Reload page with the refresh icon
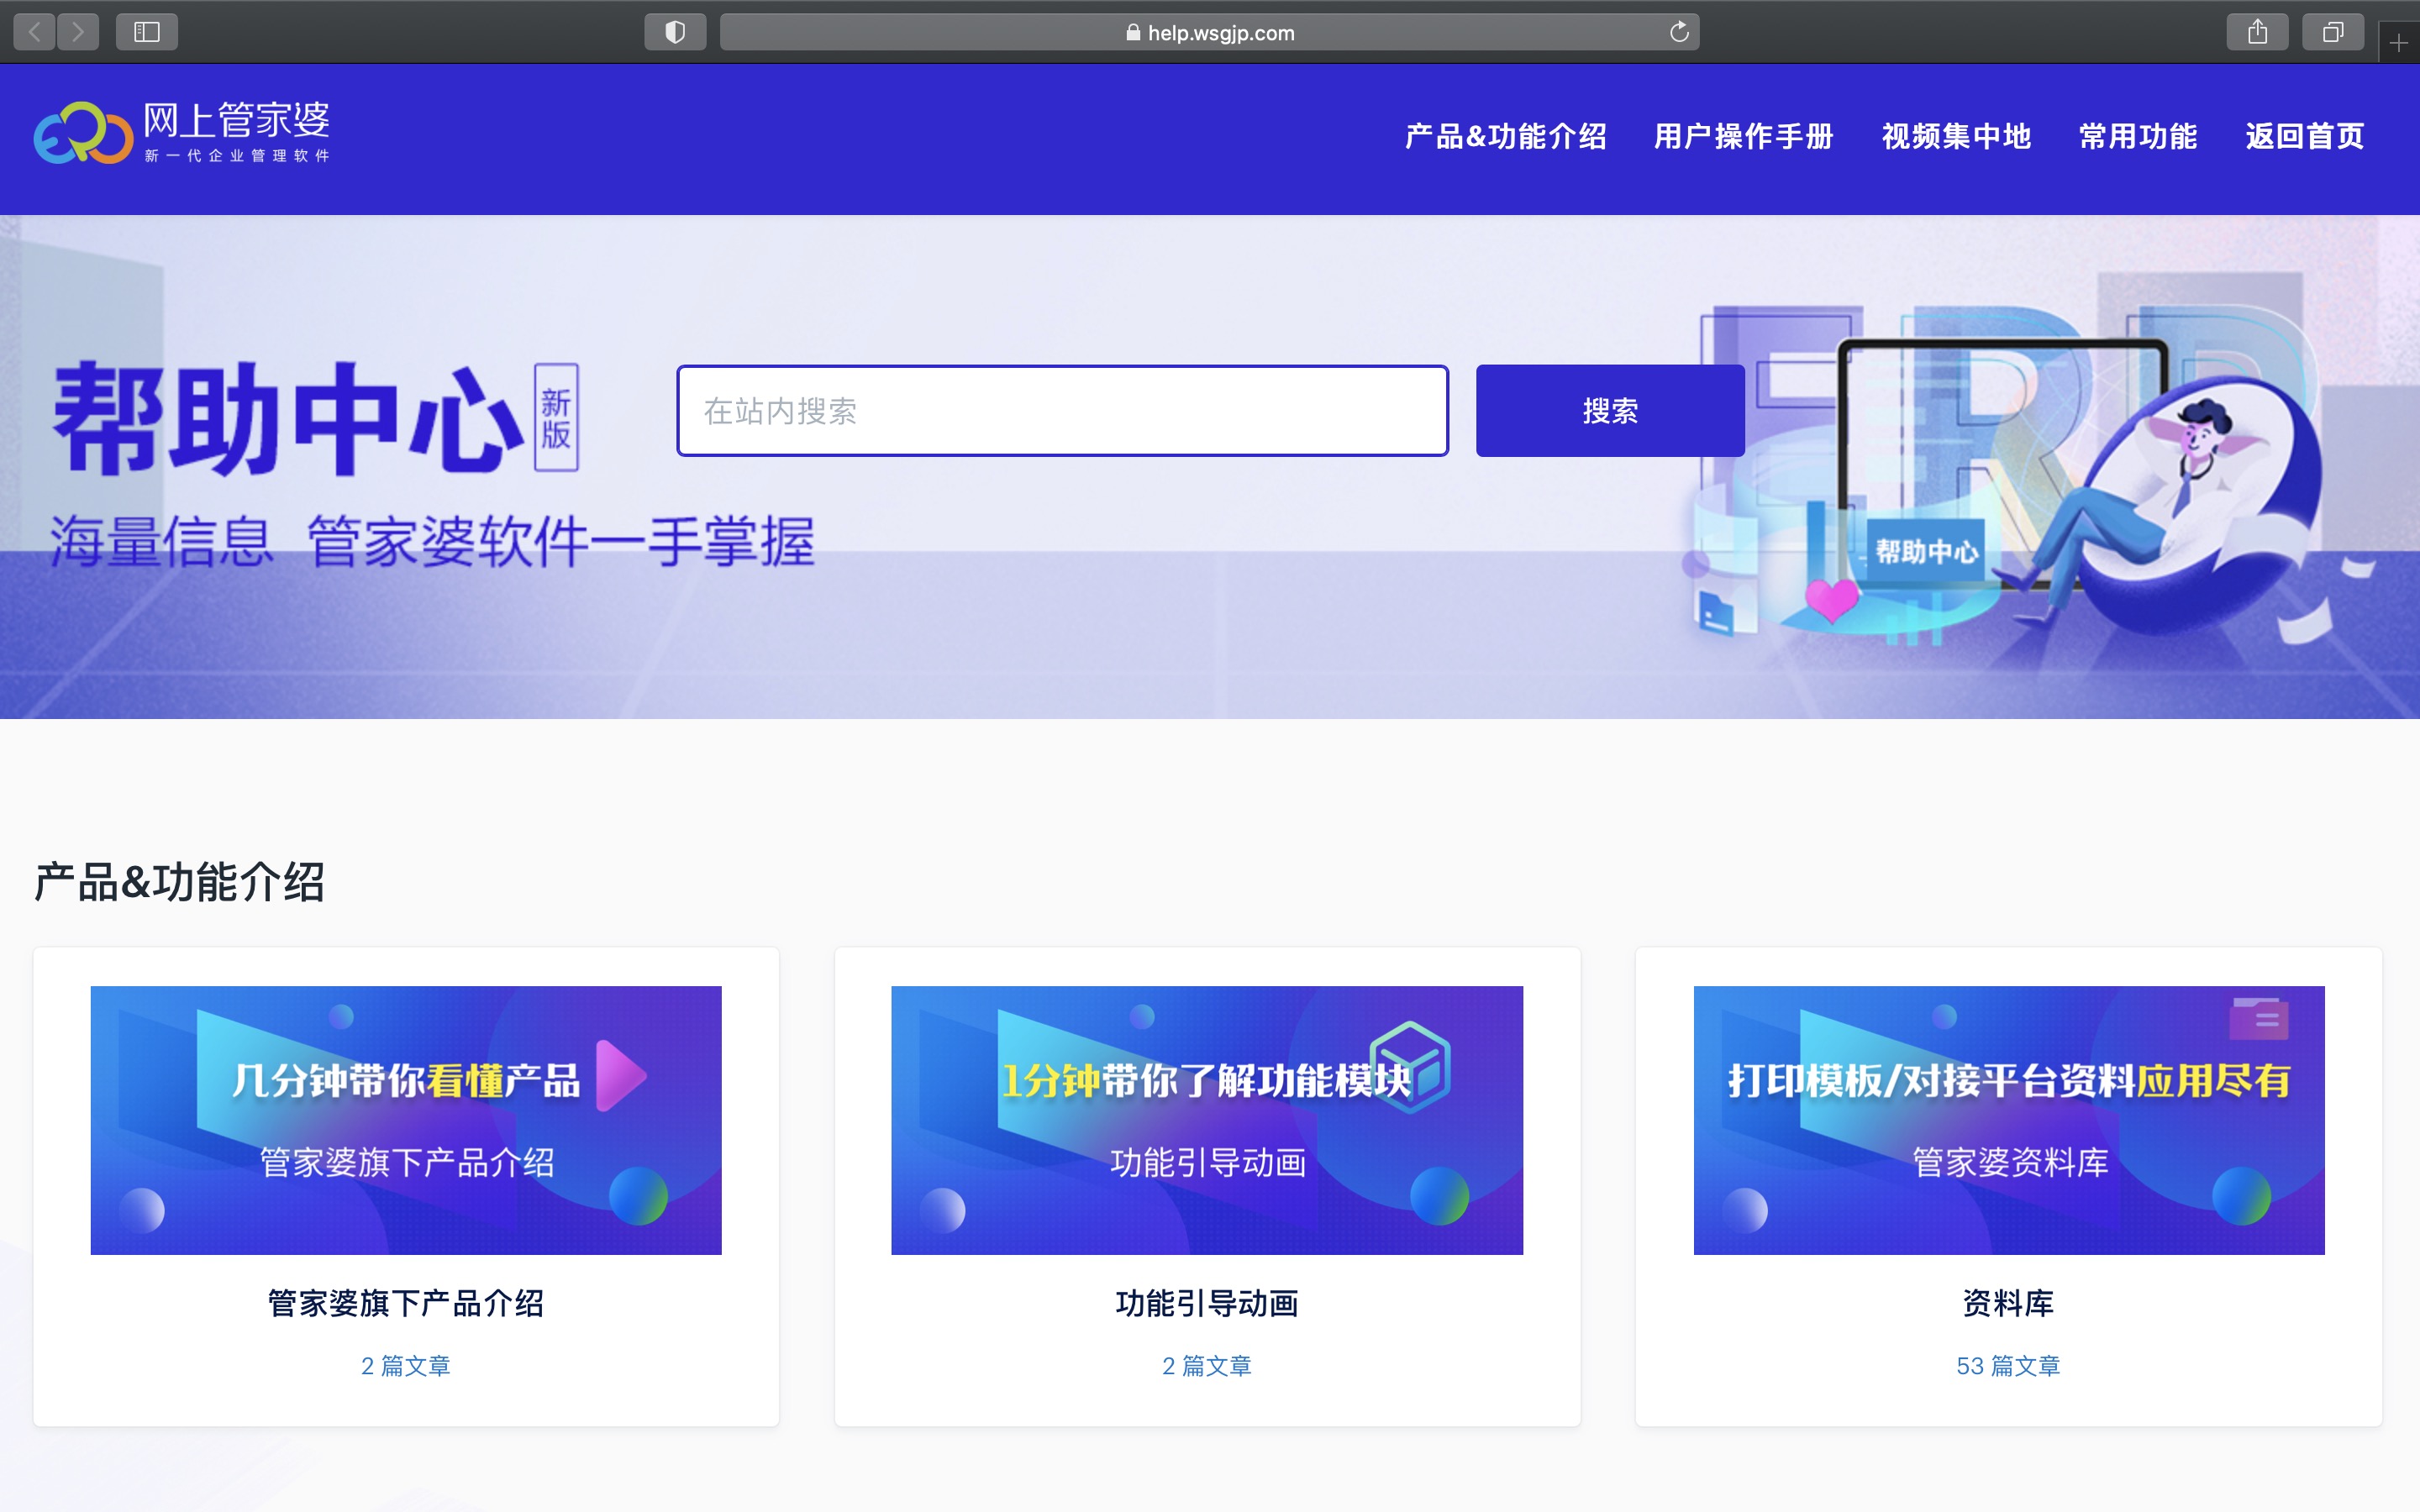Viewport: 2420px width, 1512px height. (1679, 32)
